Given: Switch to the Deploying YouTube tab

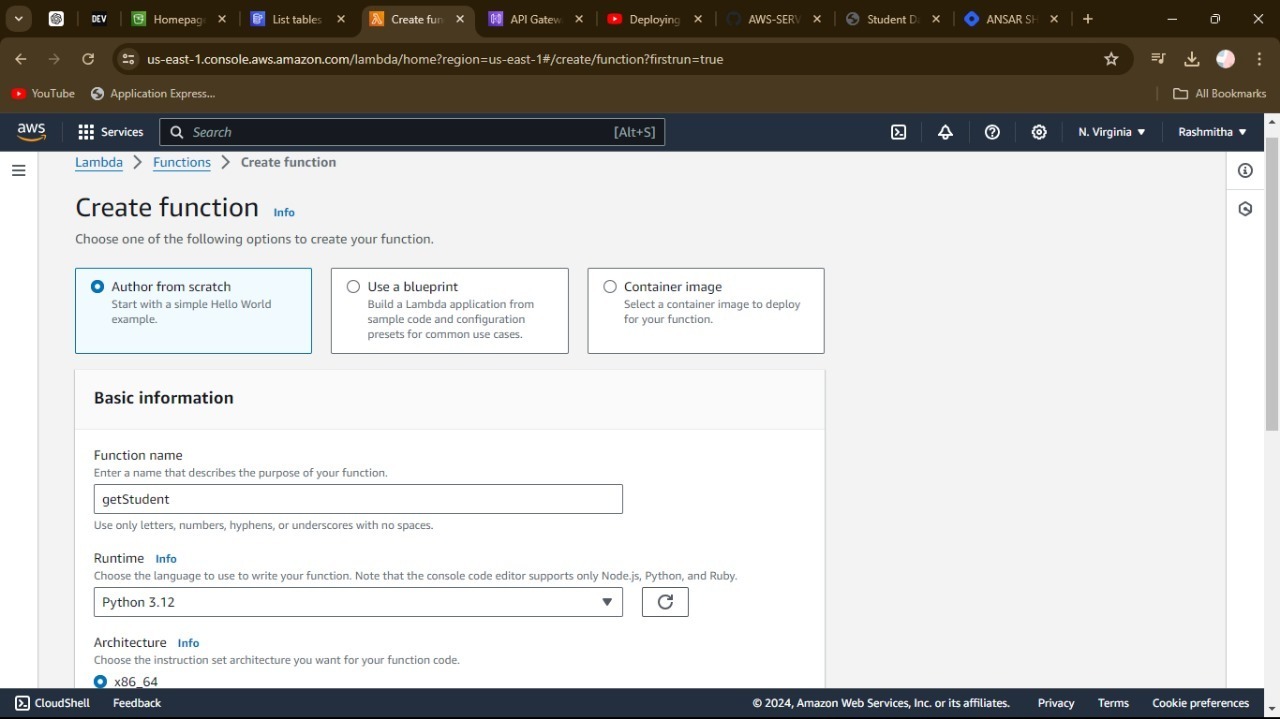Looking at the screenshot, I should [655, 19].
